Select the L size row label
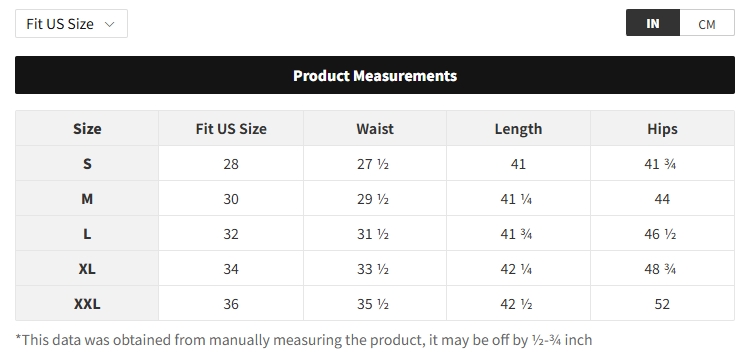Screen dimensions: 750x361 (87, 234)
